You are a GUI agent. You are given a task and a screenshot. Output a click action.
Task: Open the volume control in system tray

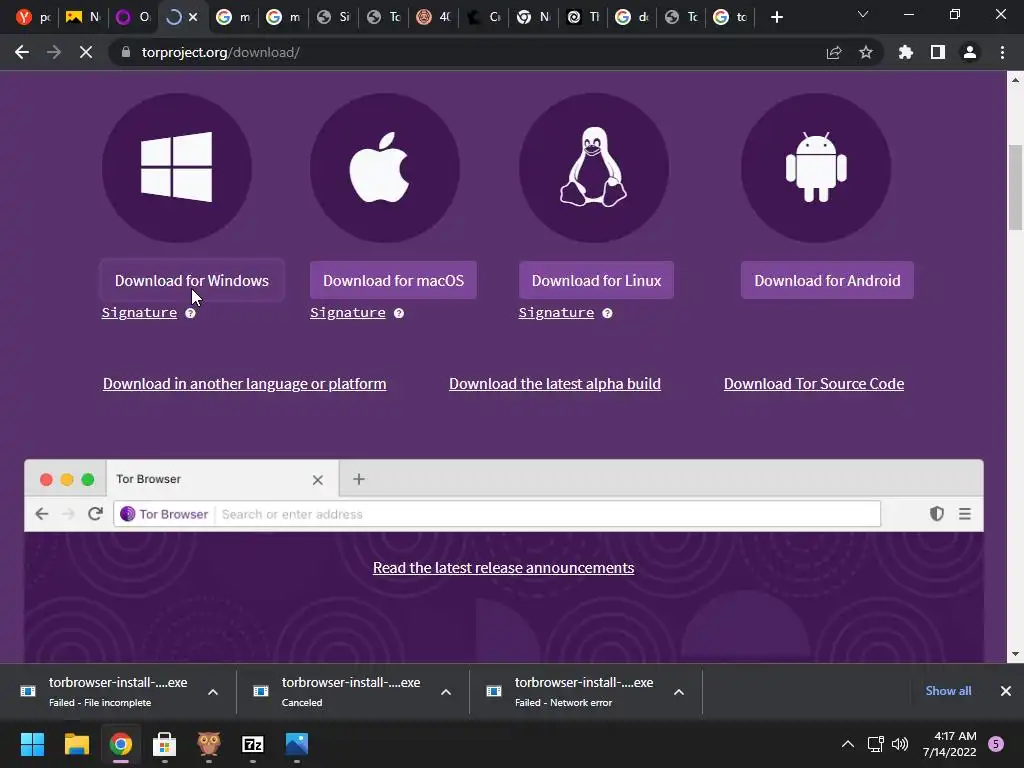coord(900,744)
